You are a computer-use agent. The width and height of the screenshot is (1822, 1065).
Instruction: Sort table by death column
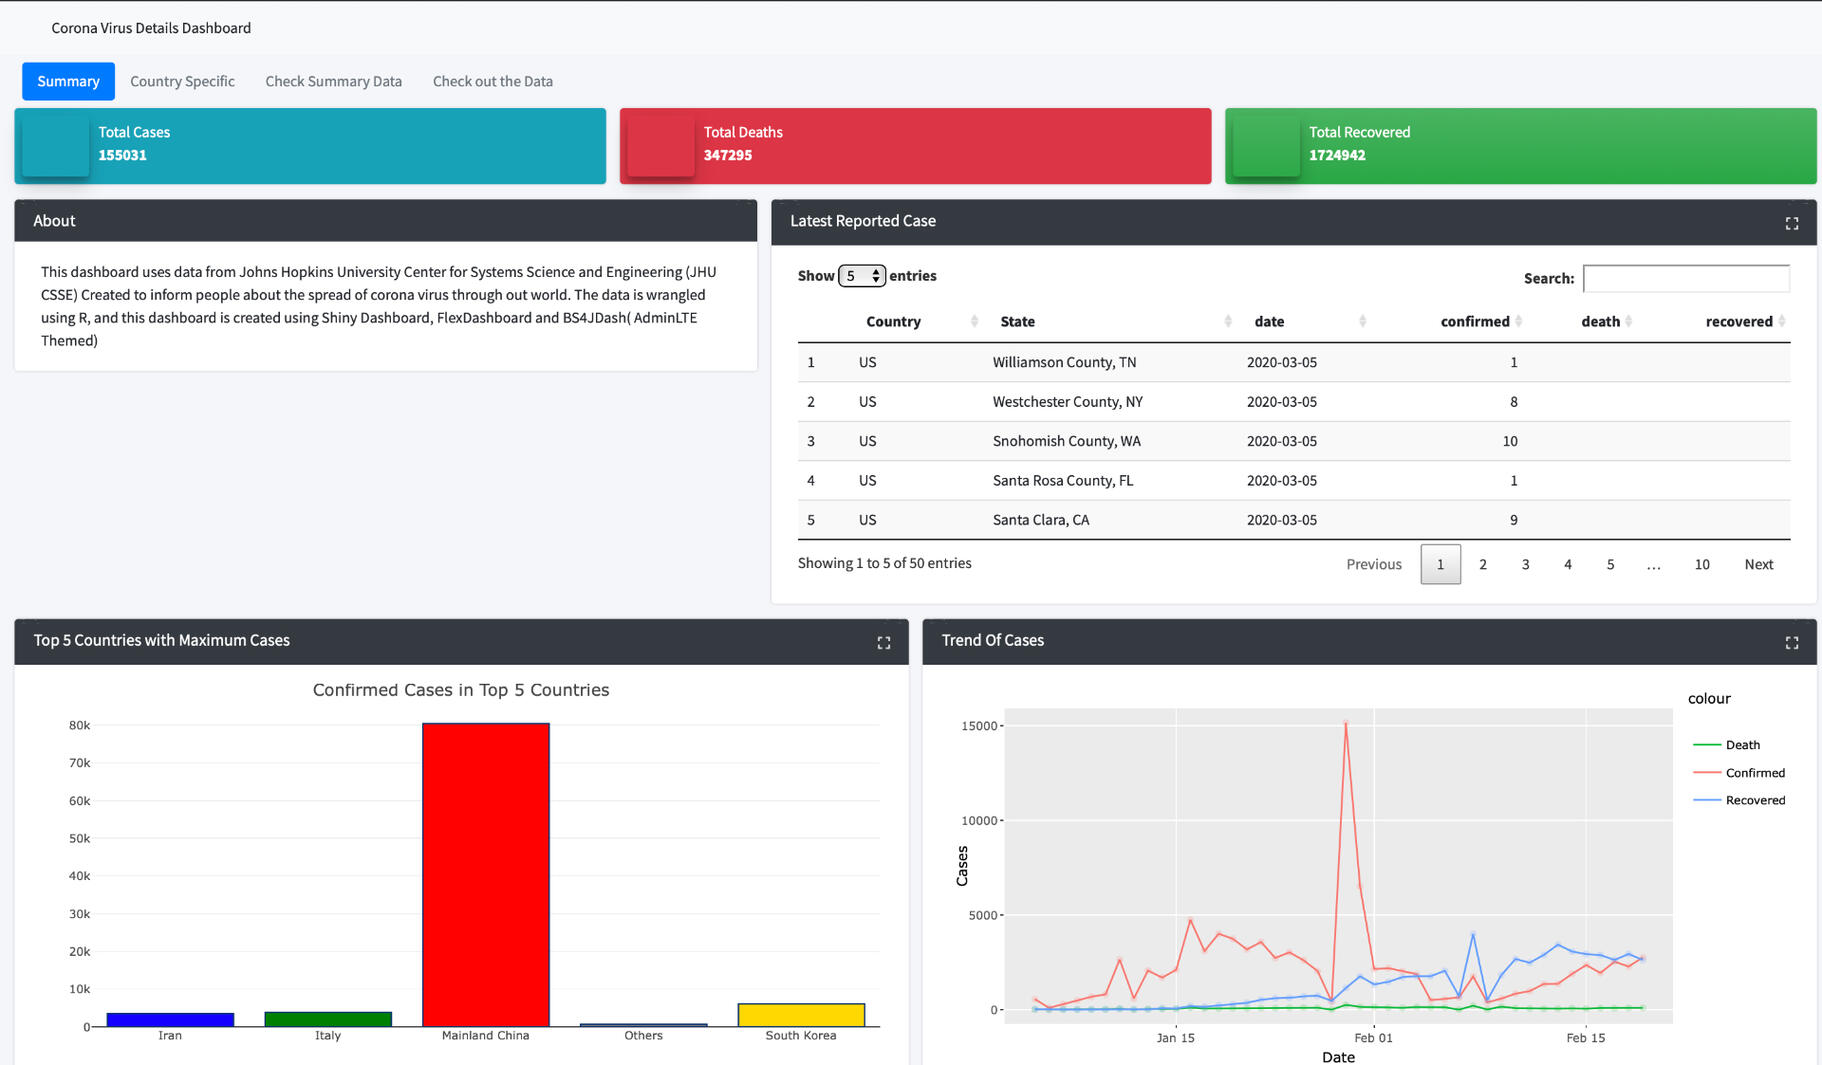(1600, 321)
